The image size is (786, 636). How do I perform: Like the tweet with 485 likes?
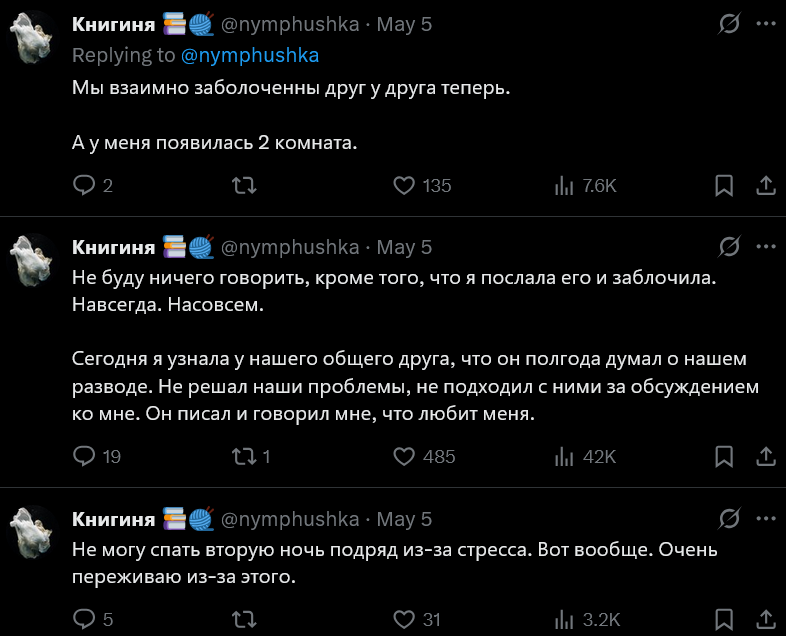point(404,456)
